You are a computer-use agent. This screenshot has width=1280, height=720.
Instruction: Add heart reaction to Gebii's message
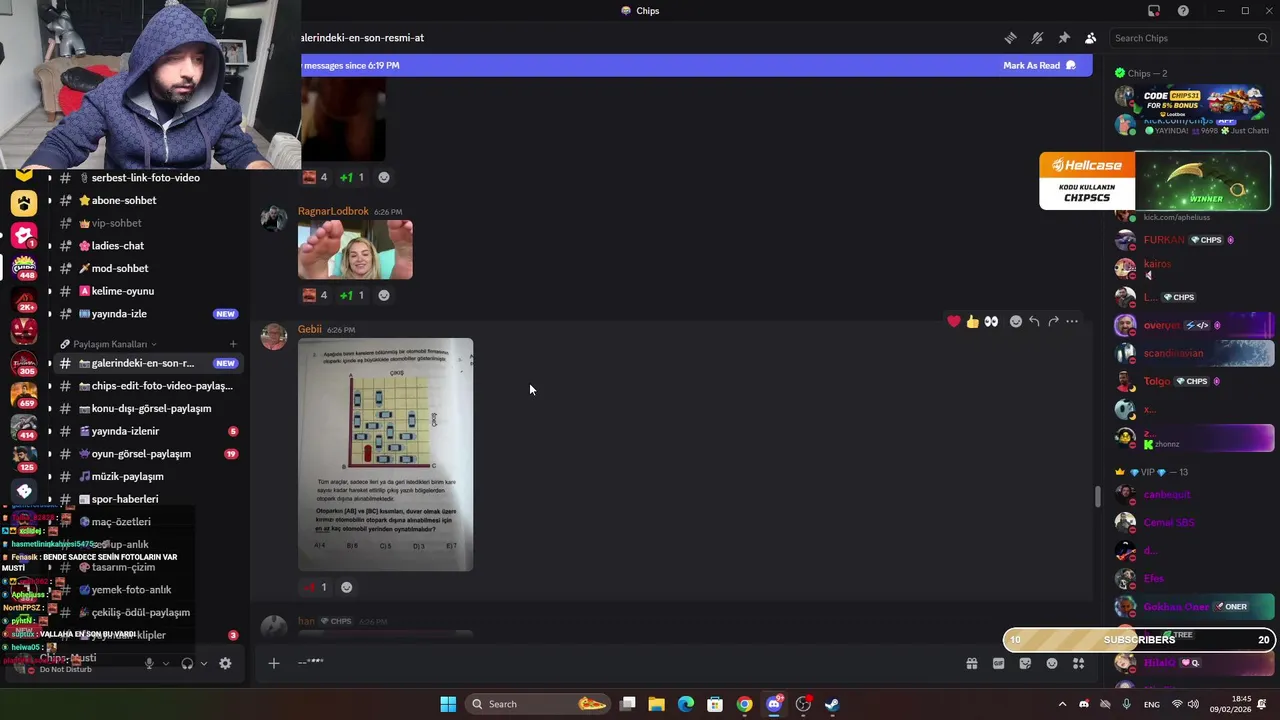[953, 321]
